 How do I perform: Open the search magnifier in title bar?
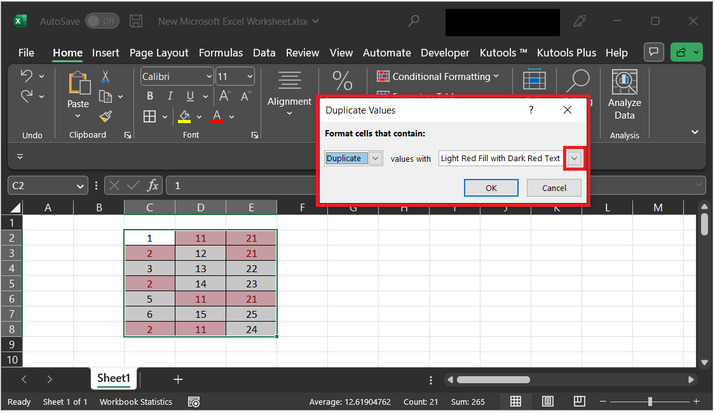point(414,21)
